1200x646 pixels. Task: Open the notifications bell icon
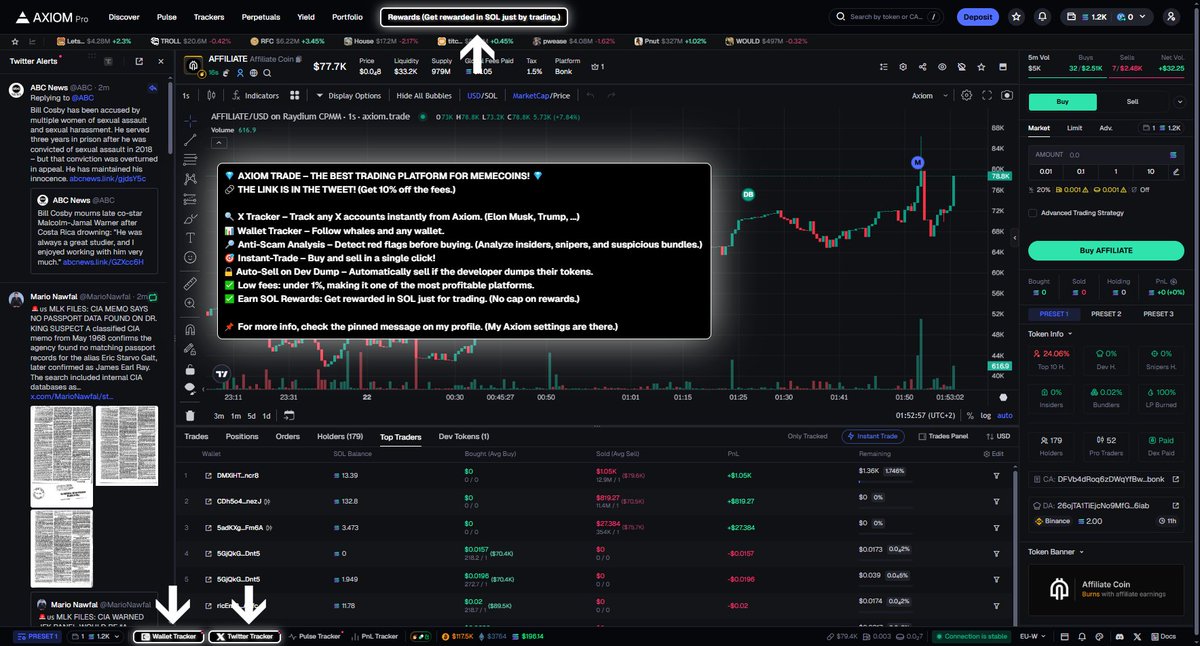pos(1043,17)
